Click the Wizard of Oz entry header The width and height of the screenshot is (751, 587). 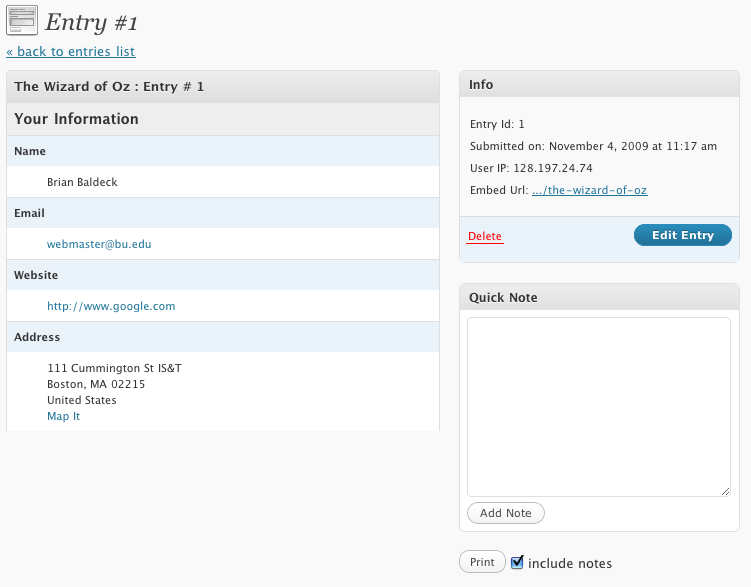223,87
